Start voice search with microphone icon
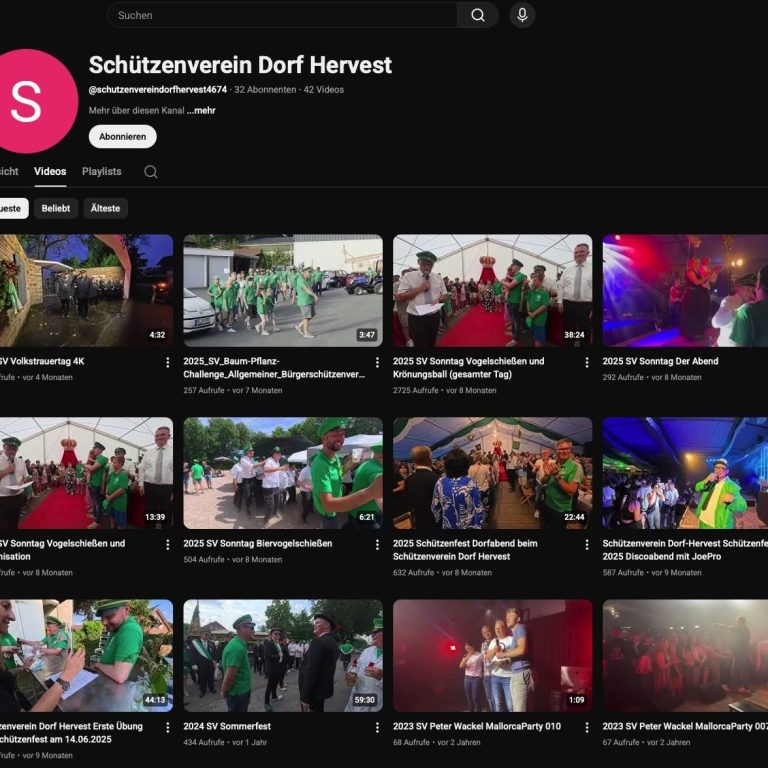 (x=521, y=15)
